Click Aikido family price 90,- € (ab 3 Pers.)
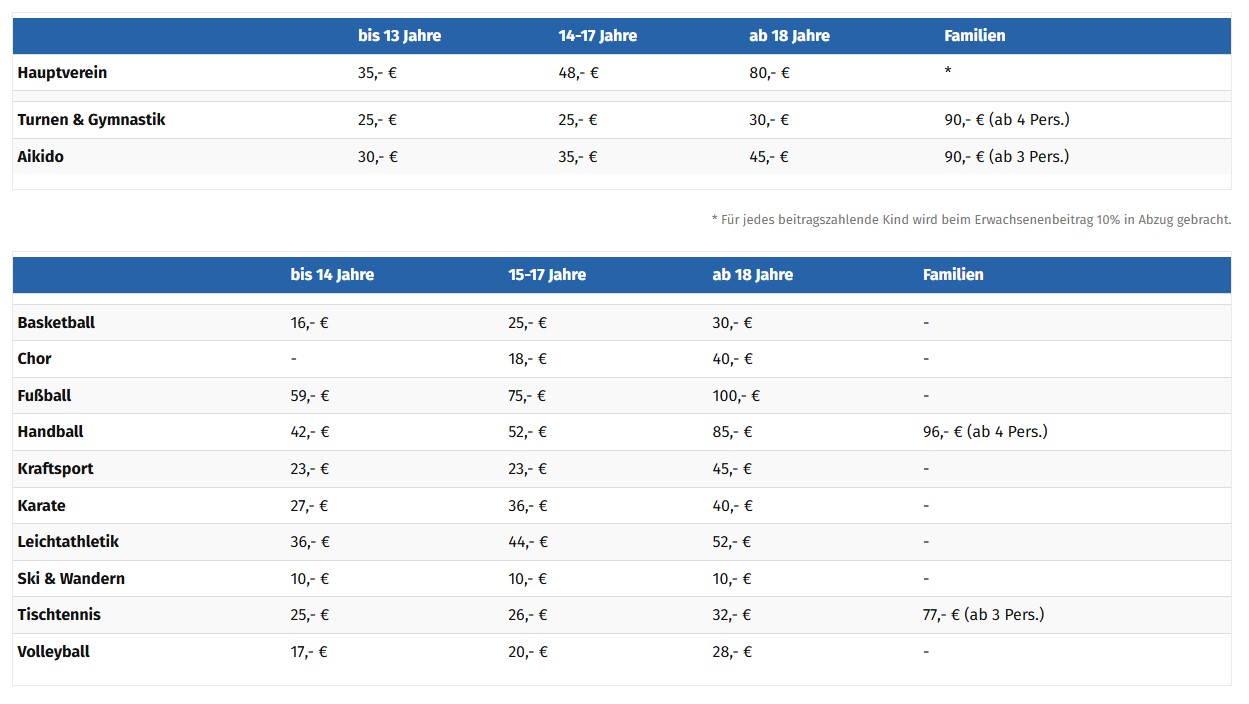The image size is (1249, 704). click(x=1006, y=157)
